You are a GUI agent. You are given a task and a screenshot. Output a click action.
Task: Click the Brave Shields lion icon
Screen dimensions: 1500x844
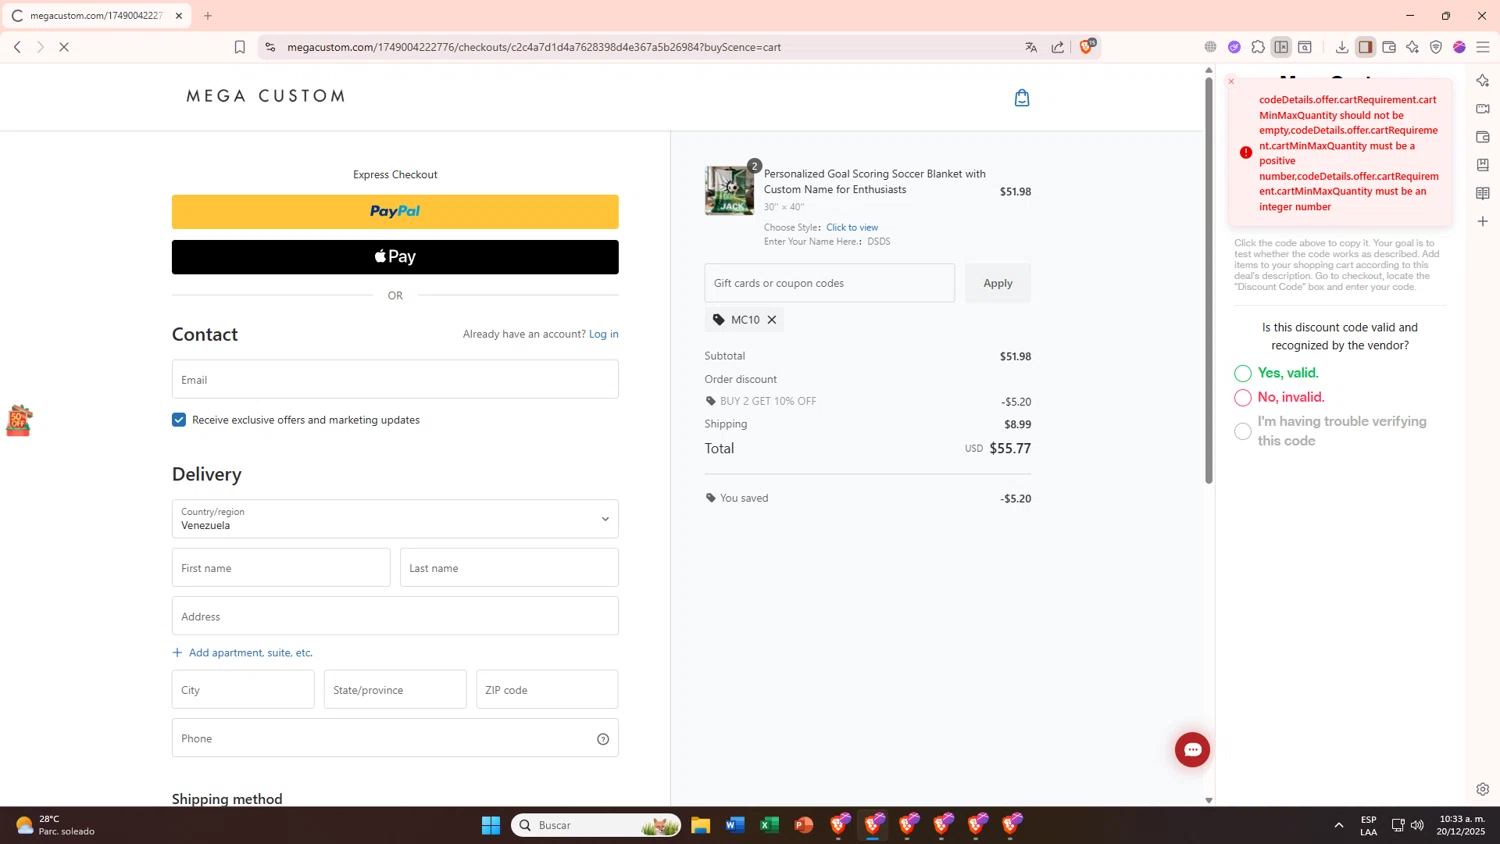(1087, 47)
